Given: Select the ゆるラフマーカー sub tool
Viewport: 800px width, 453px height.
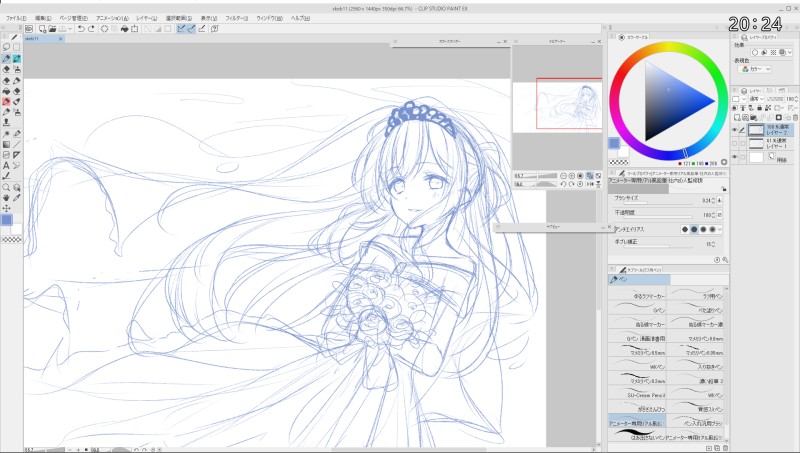Looking at the screenshot, I should click(x=637, y=295).
